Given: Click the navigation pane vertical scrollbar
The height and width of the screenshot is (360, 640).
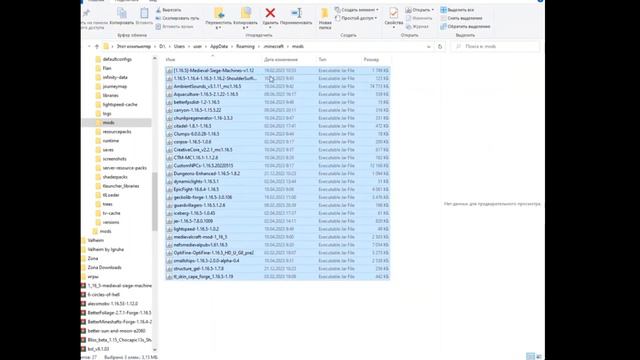Looking at the screenshot, I should click(155, 202).
